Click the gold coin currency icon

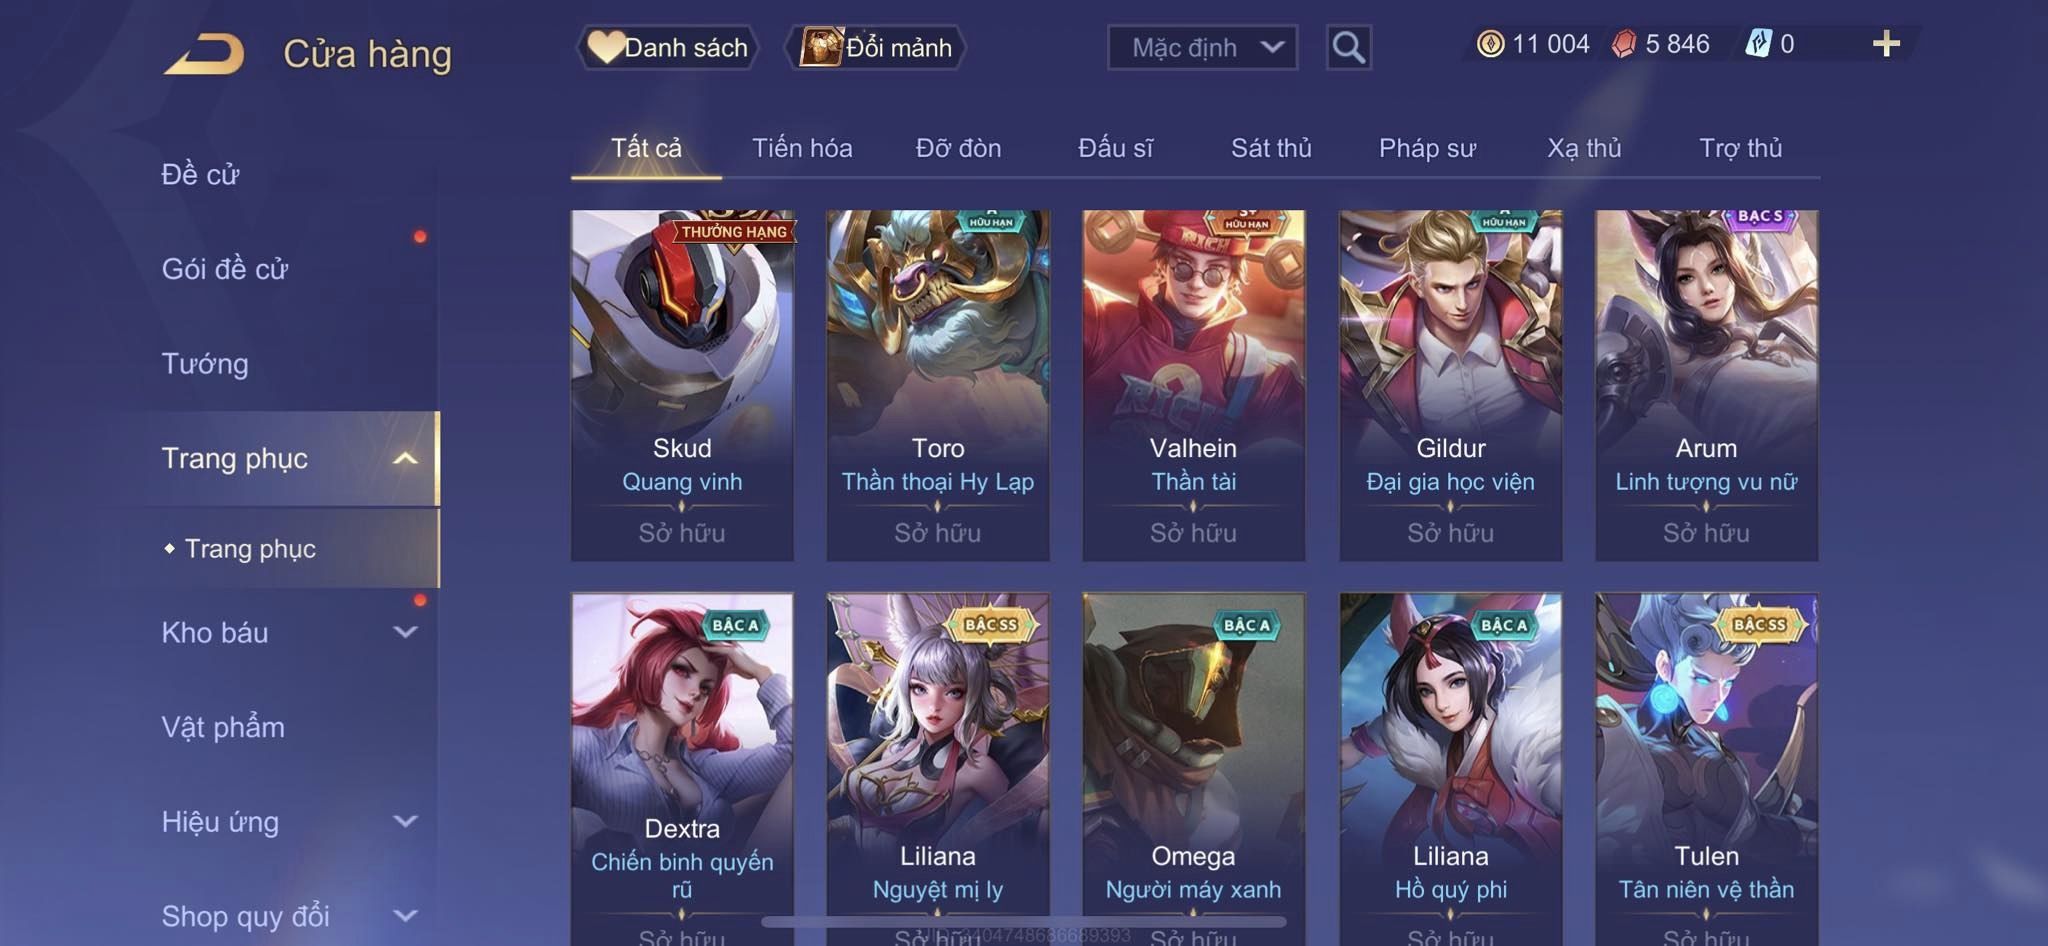click(x=1490, y=44)
